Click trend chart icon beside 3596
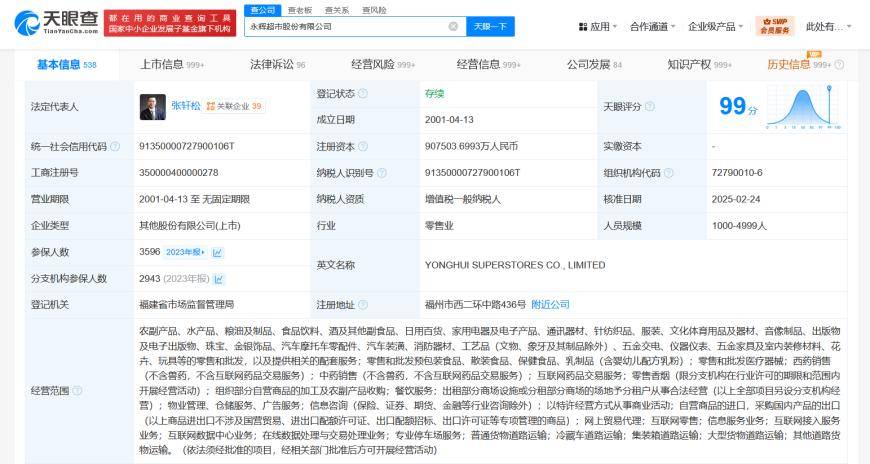870x464 pixels. (x=218, y=253)
